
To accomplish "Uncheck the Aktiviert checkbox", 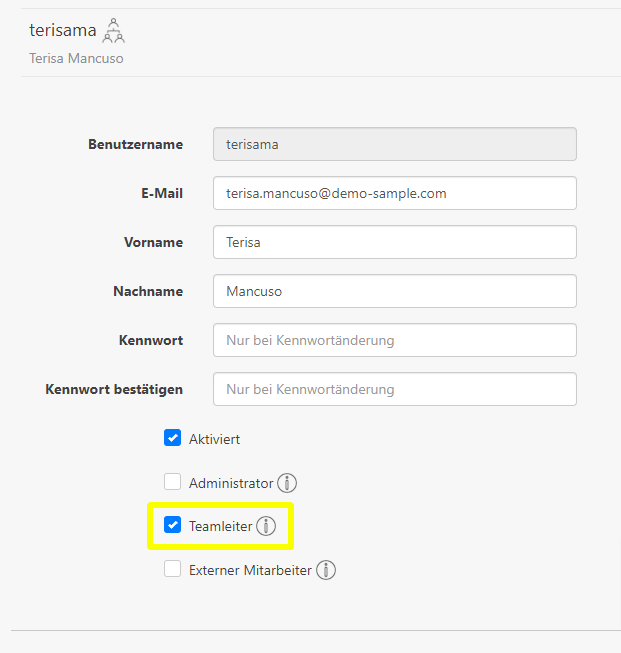I will (173, 438).
